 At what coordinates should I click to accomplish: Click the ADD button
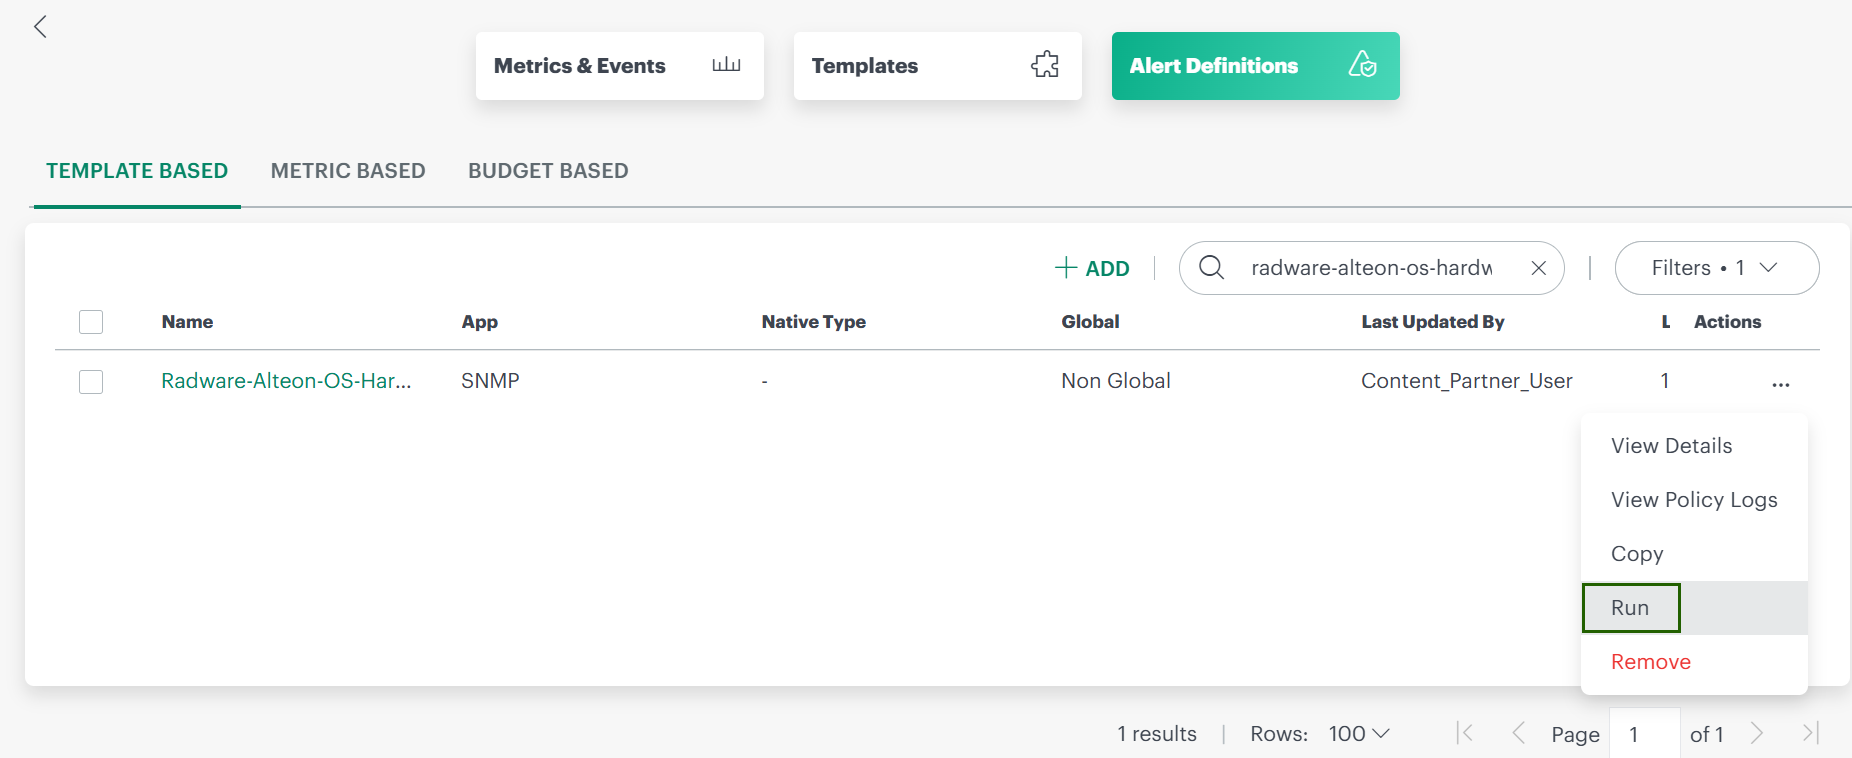[1092, 268]
